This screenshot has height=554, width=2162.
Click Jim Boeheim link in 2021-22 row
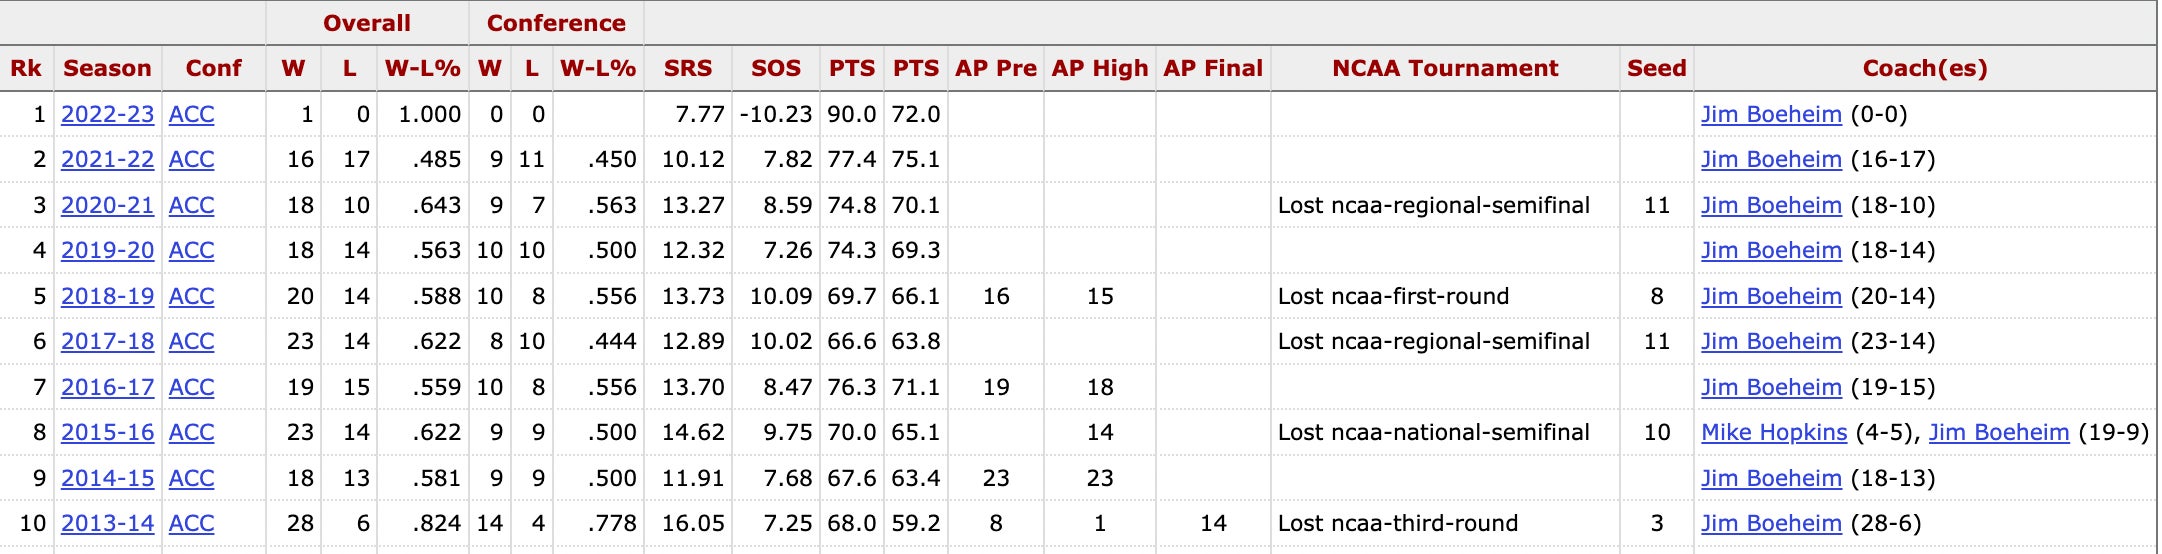1771,159
